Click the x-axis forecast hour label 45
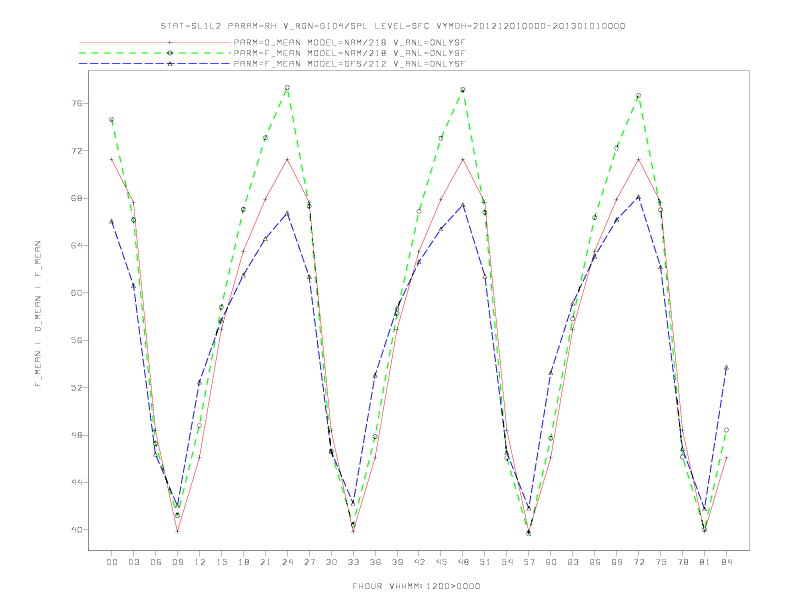This screenshot has height=612, width=792. coord(441,562)
